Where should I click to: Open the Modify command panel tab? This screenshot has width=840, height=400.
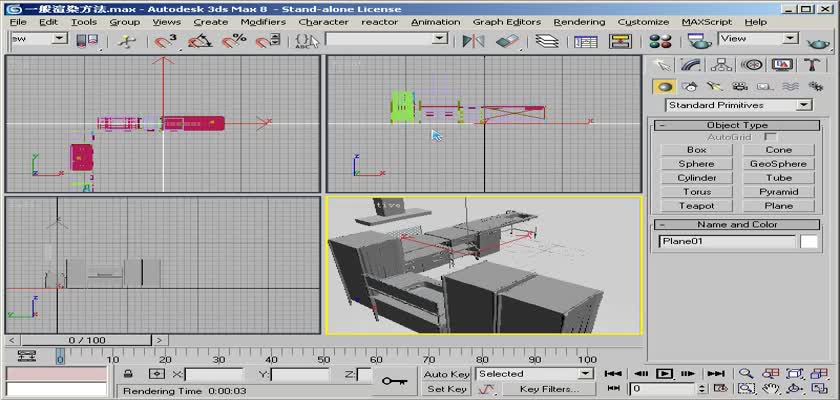690,65
